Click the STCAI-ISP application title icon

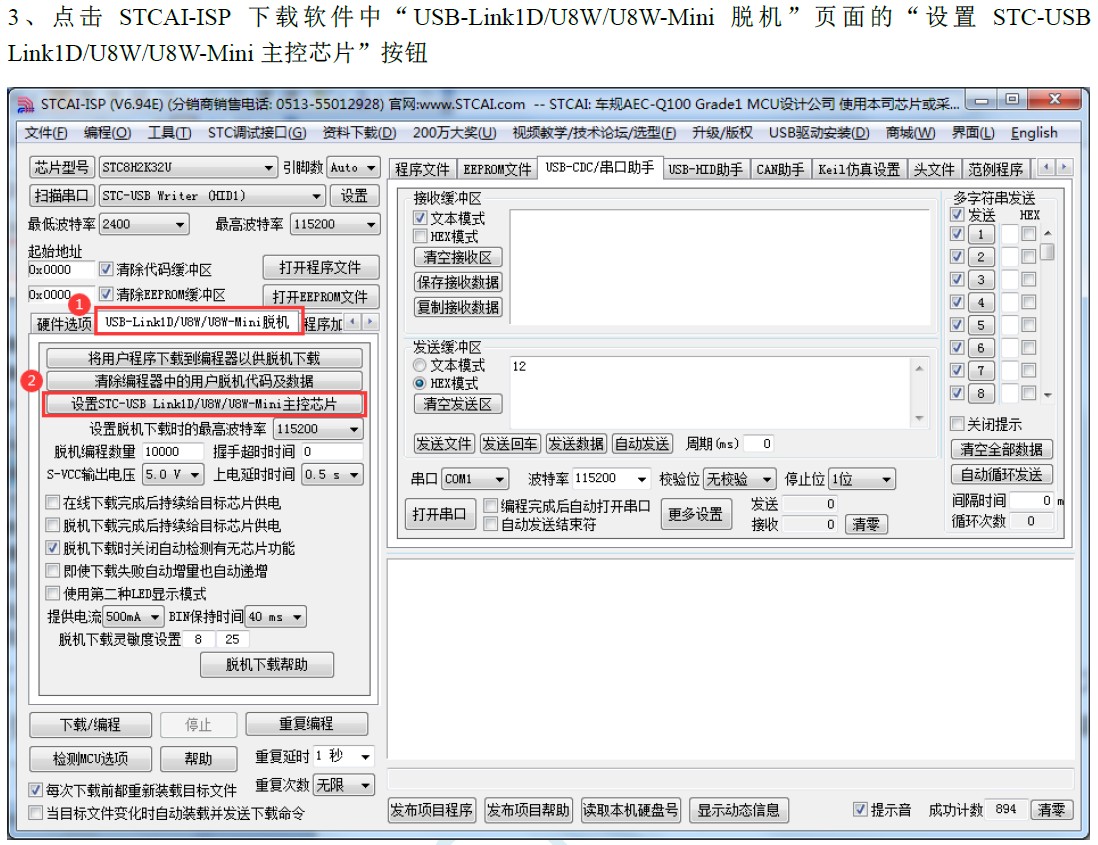pyautogui.click(x=25, y=104)
